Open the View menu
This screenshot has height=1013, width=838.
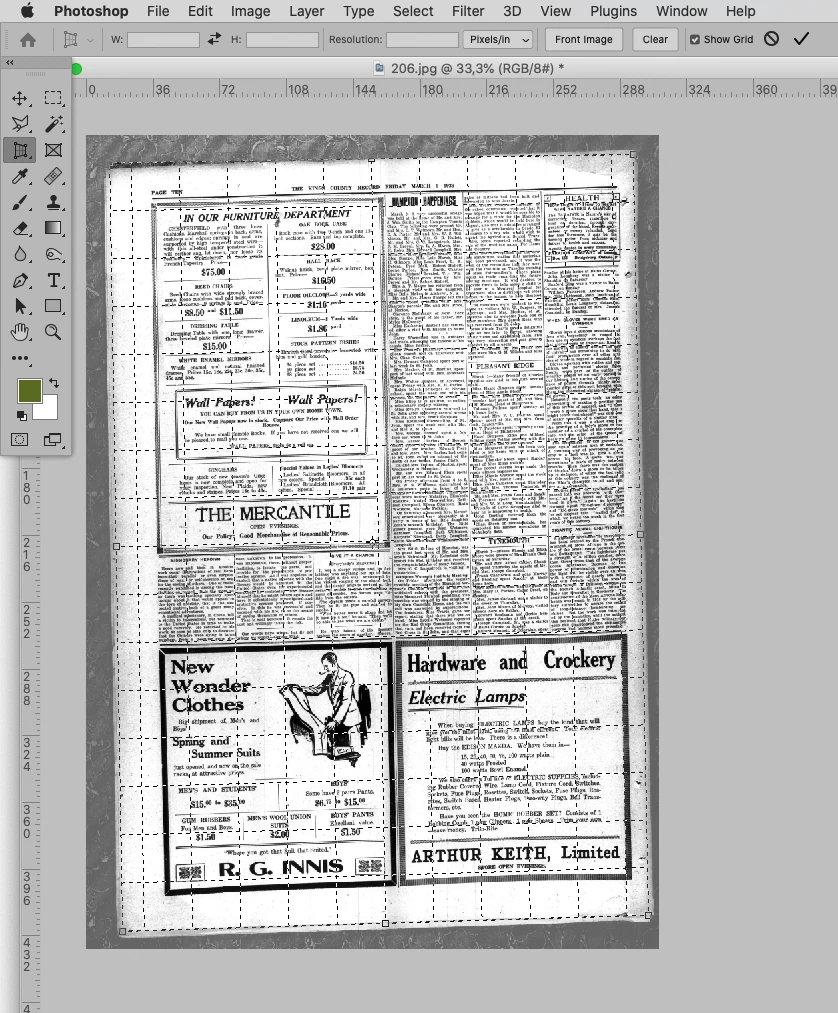(556, 11)
